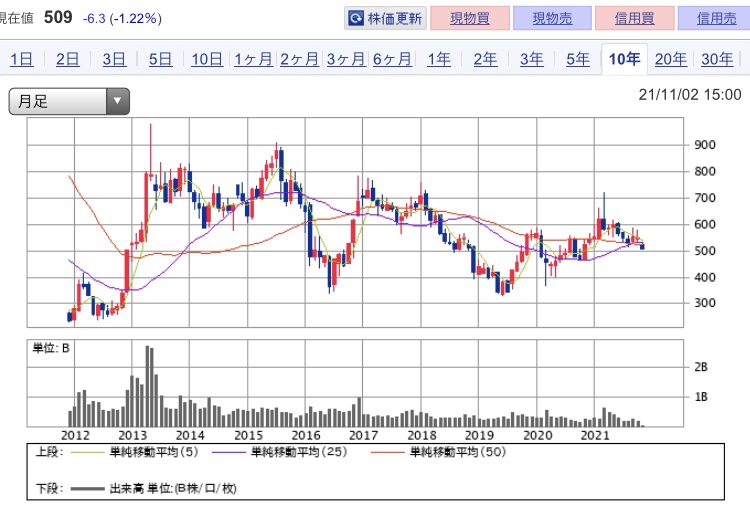This screenshot has height=505, width=750.
Task: Click the 単位: B label in volume chart
Action: (x=51, y=348)
